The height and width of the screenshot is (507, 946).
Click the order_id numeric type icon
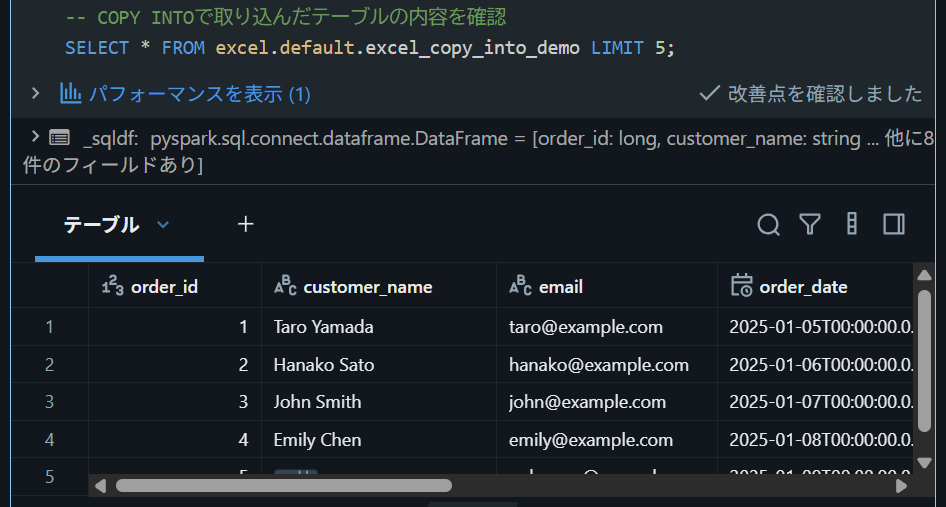point(113,287)
